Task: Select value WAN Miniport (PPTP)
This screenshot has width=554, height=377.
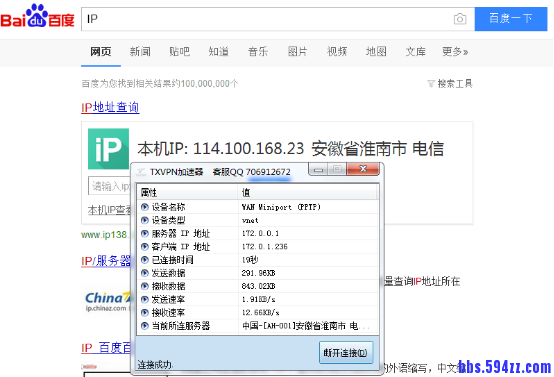Action: pos(281,207)
